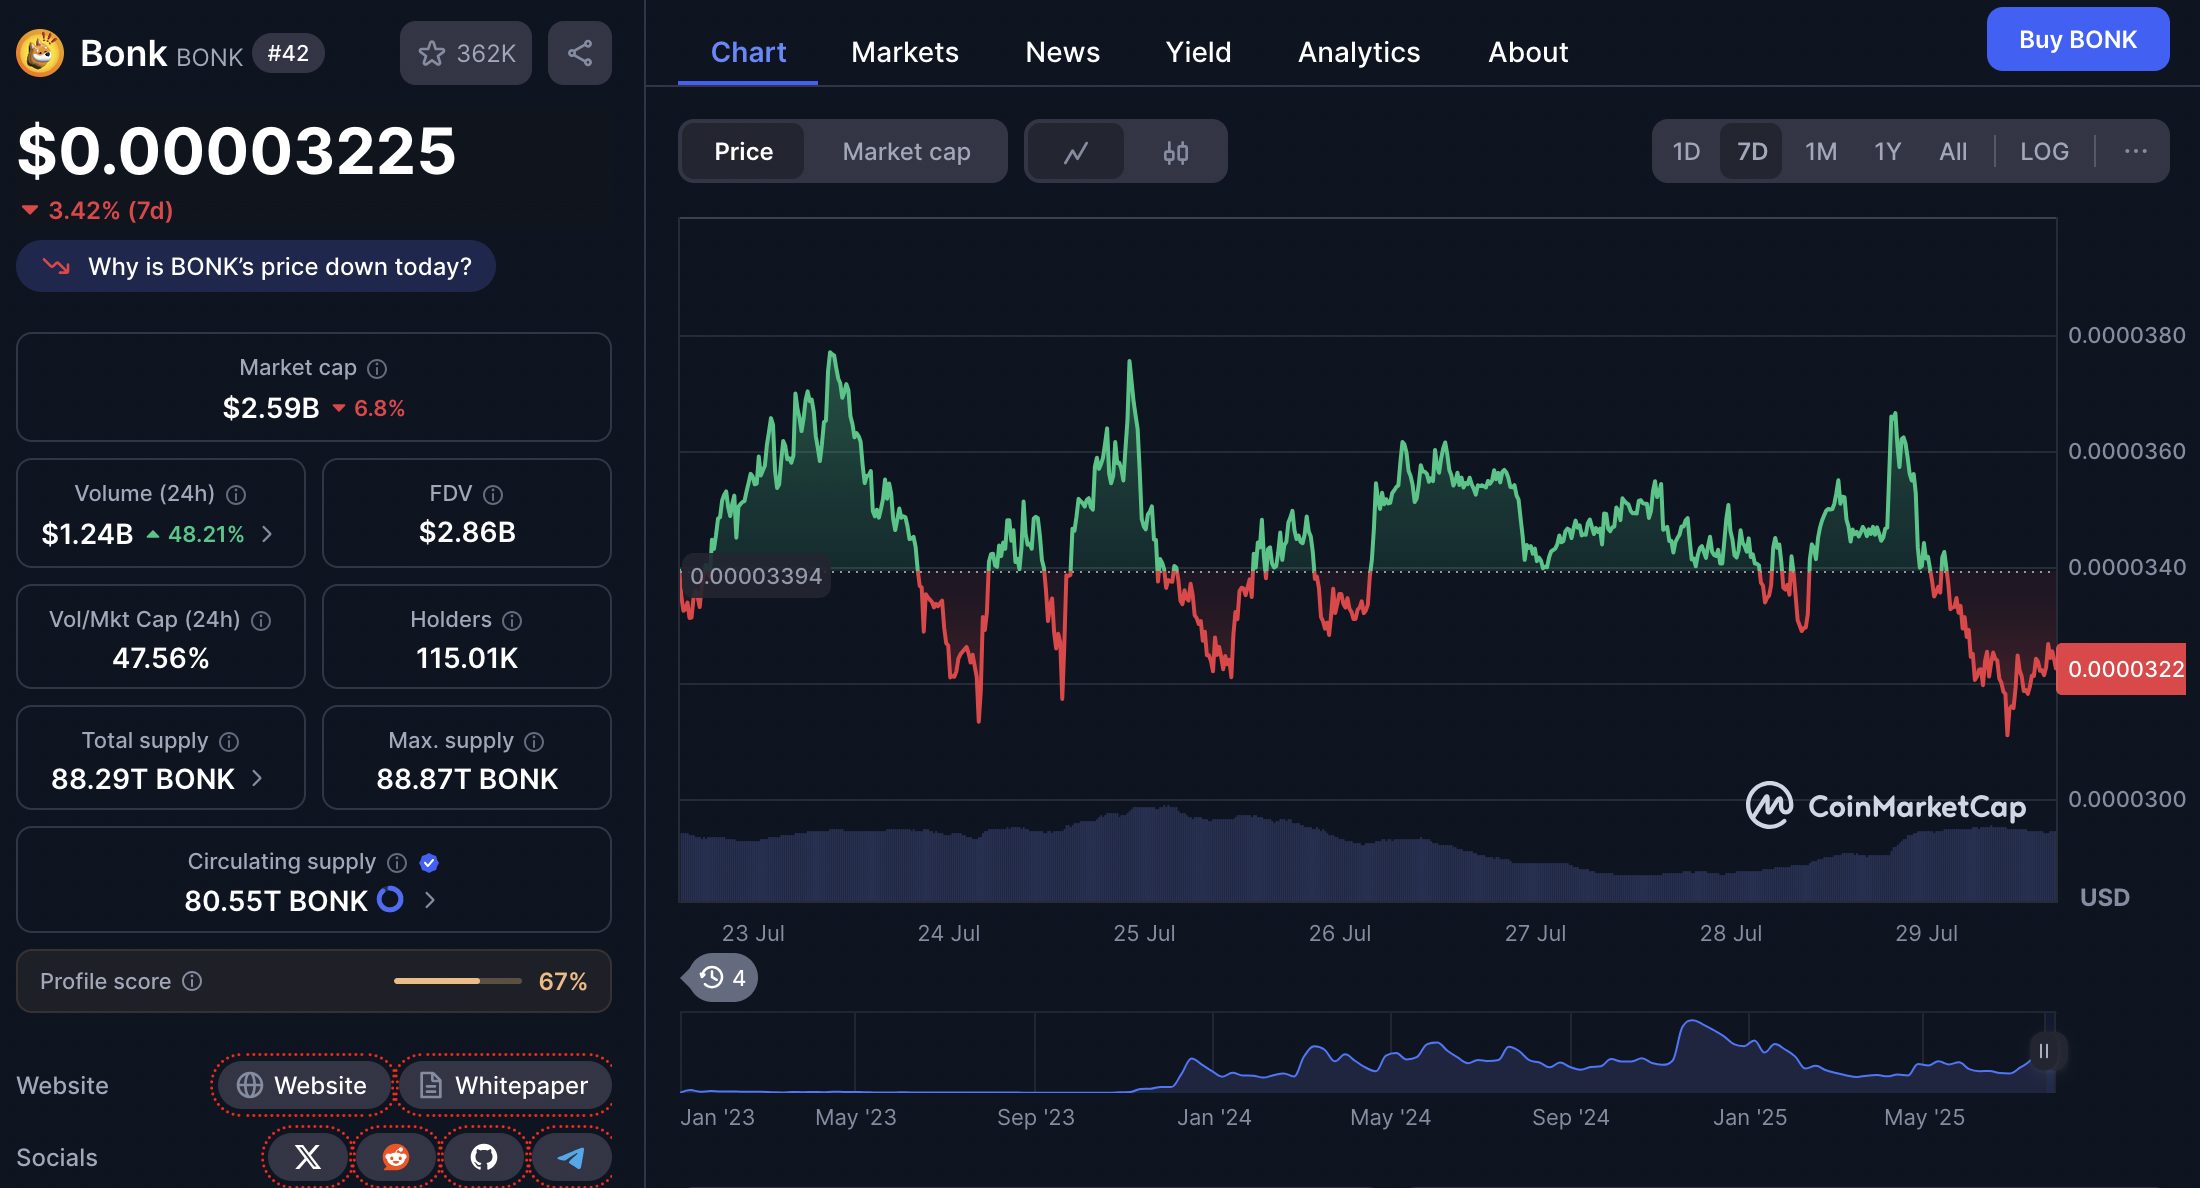Select the Market cap chart toggle
Image resolution: width=2200 pixels, height=1188 pixels.
906,152
